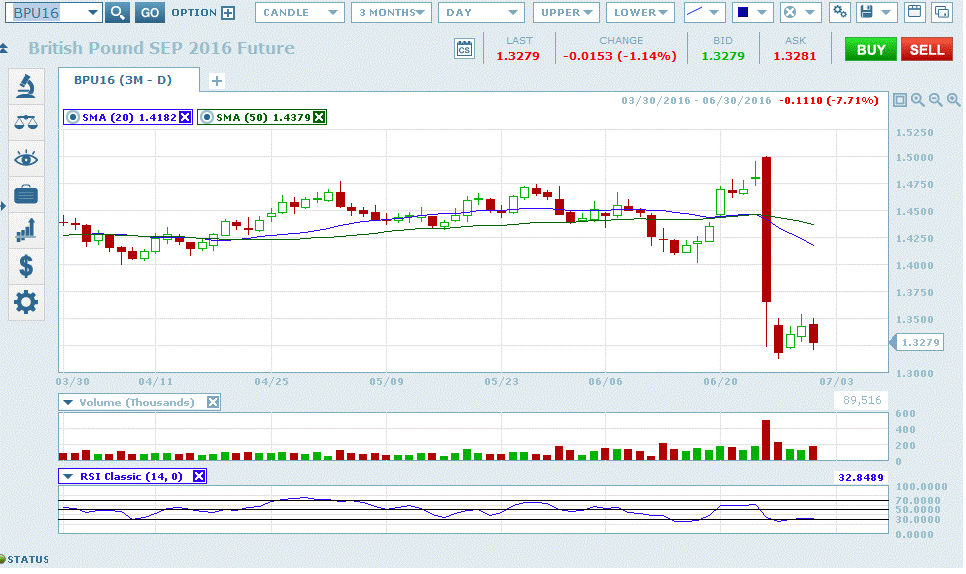Open the Portfolio briefcase sidebar icon
This screenshot has width=966, height=574.
pyautogui.click(x=26, y=195)
